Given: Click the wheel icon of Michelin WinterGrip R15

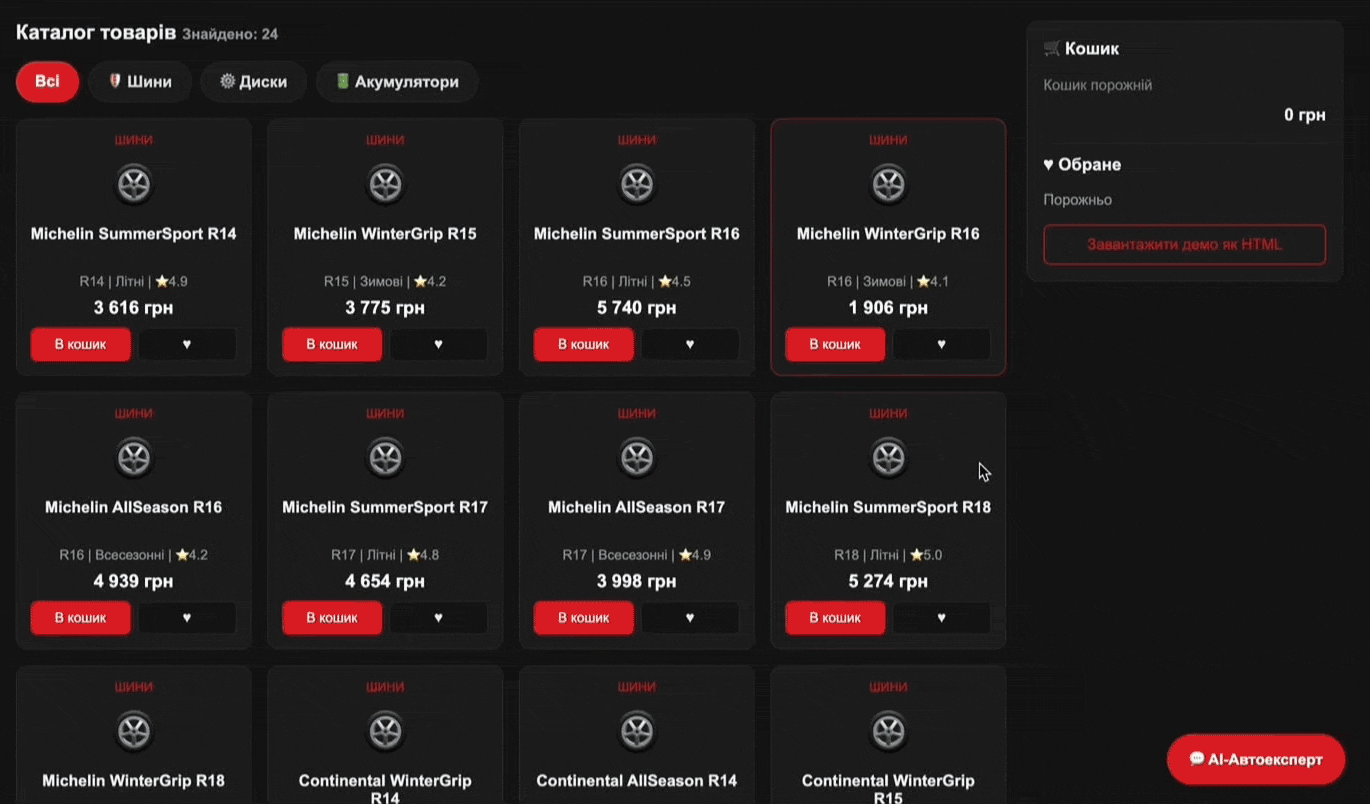Looking at the screenshot, I should [x=385, y=185].
